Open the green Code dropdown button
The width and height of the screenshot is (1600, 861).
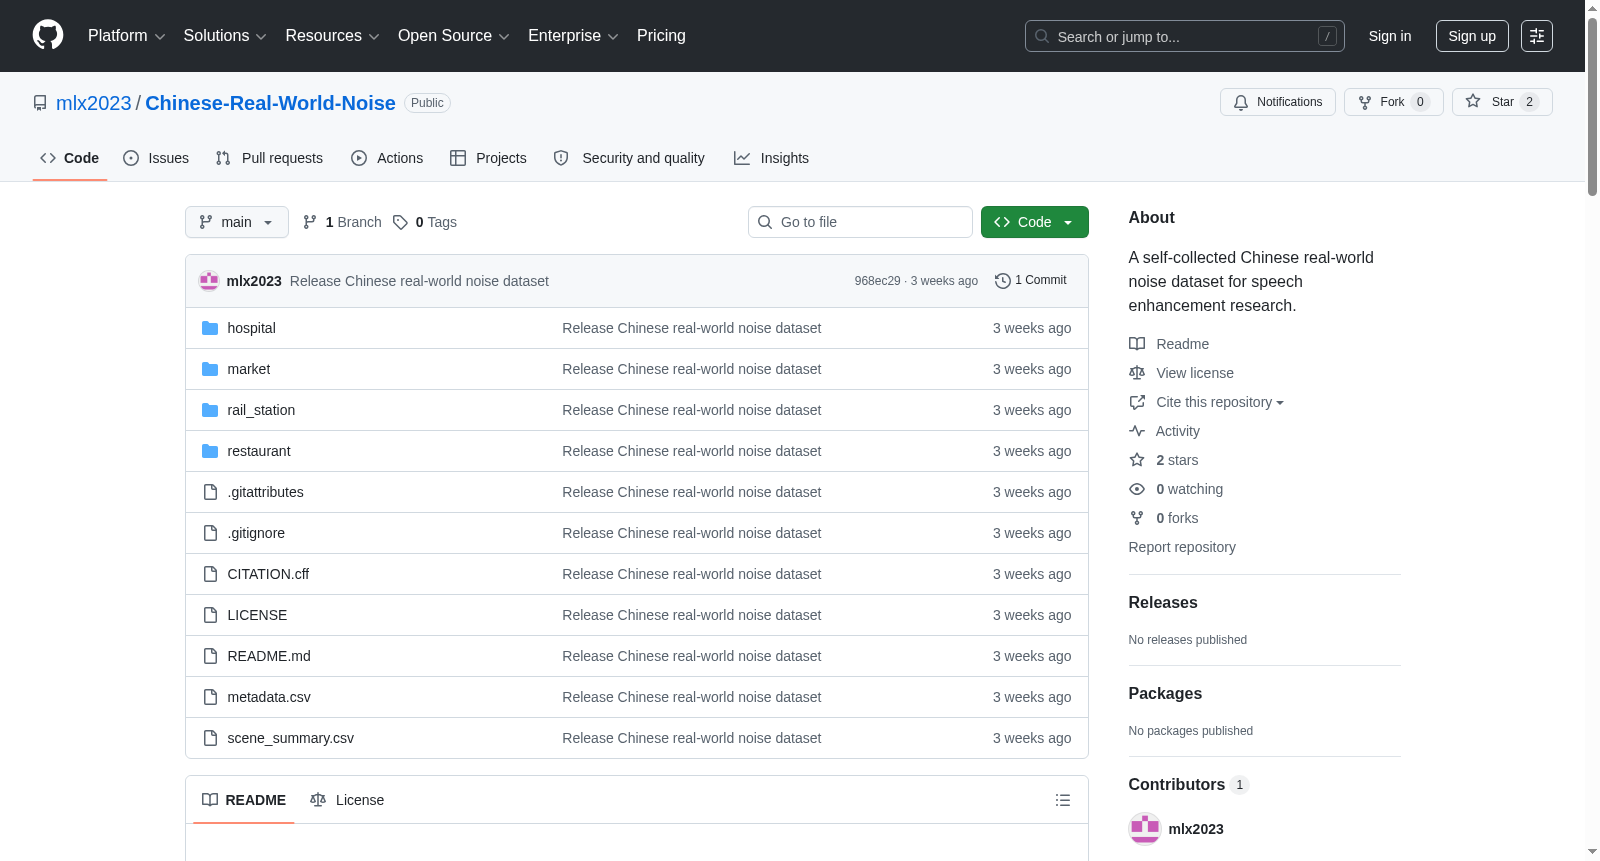1035,222
